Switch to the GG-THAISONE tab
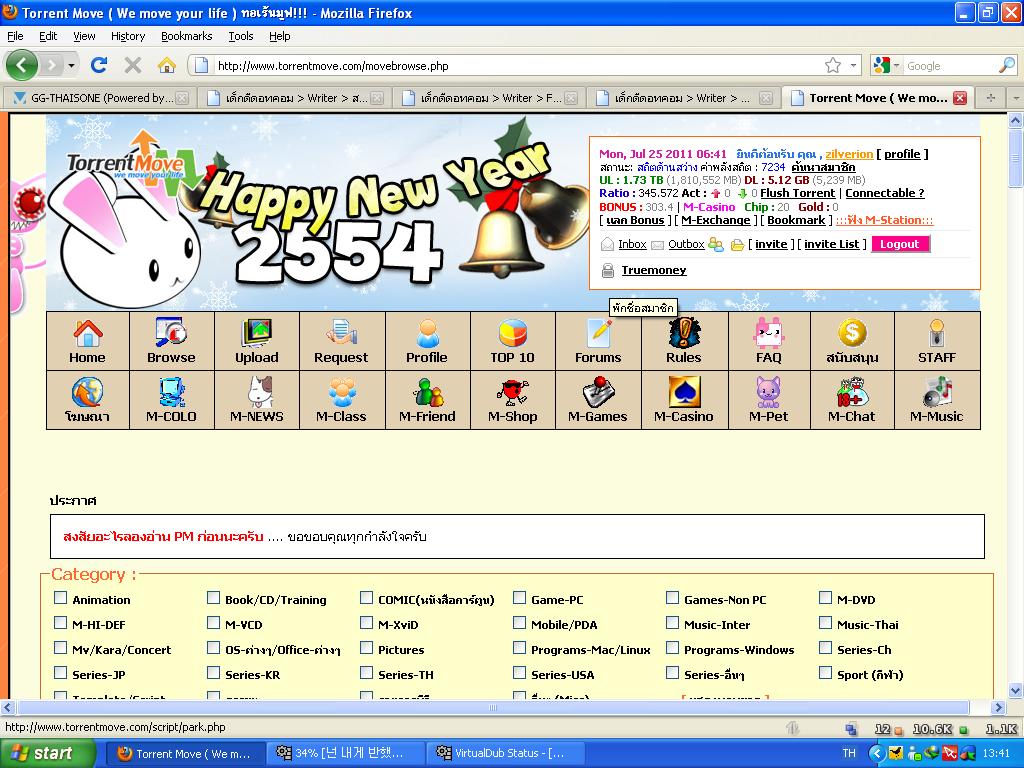 tap(101, 98)
